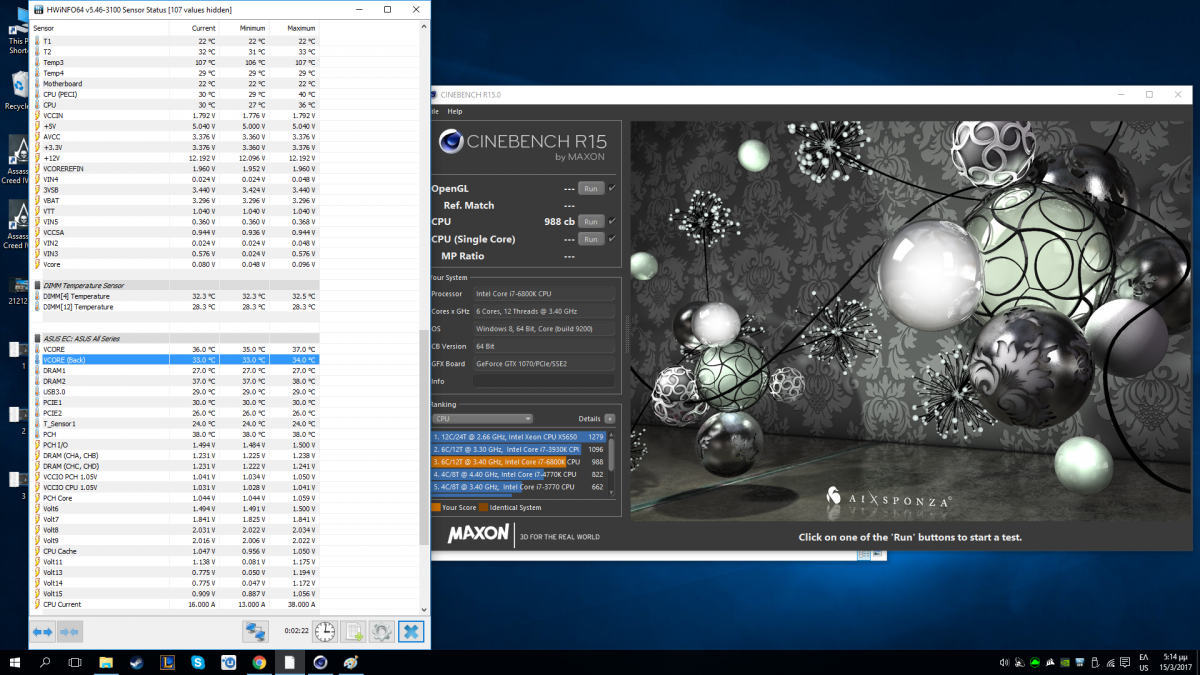Toggle the CPU test checkmark

[x=612, y=221]
